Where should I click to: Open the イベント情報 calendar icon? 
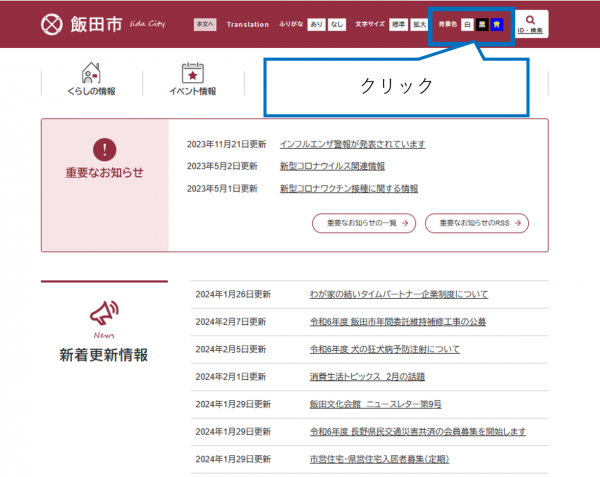(x=193, y=72)
